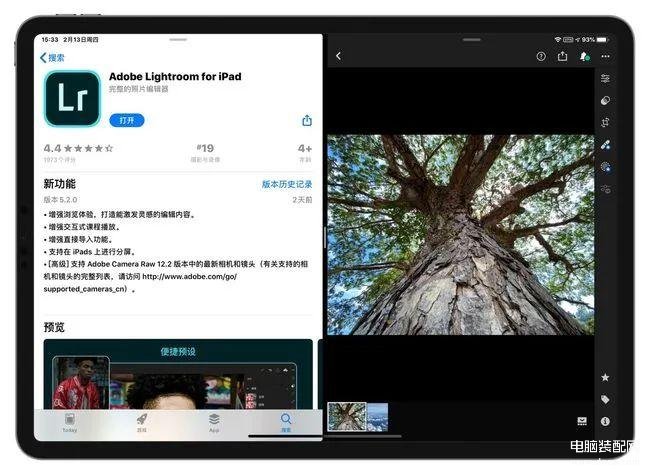Select the Crop and rotate tool
Screen dimensions: 650x475
point(605,122)
